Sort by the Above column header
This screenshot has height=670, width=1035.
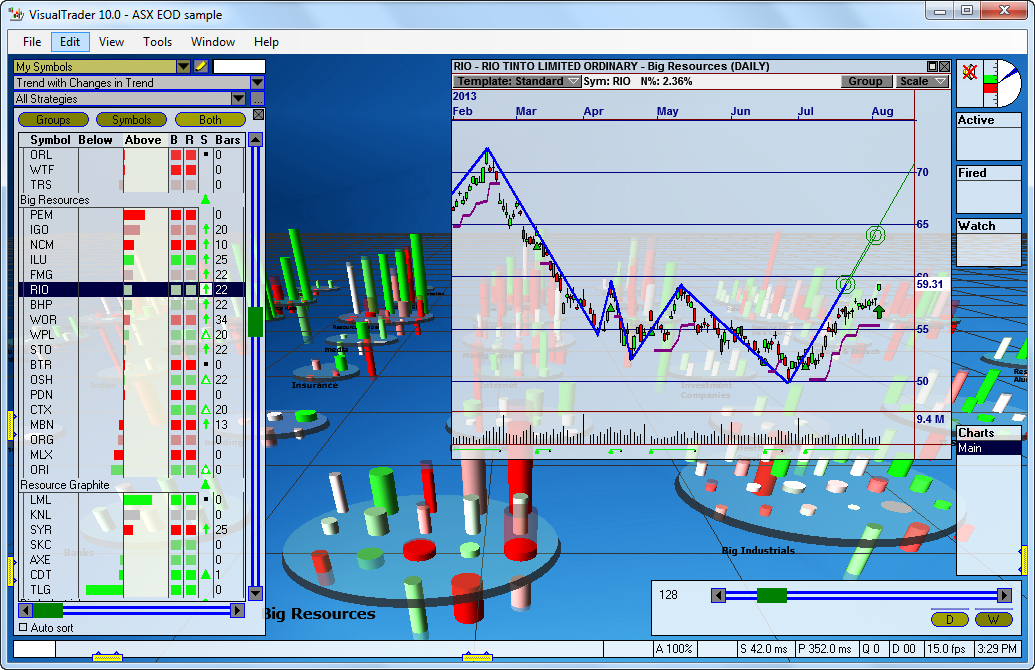[143, 139]
